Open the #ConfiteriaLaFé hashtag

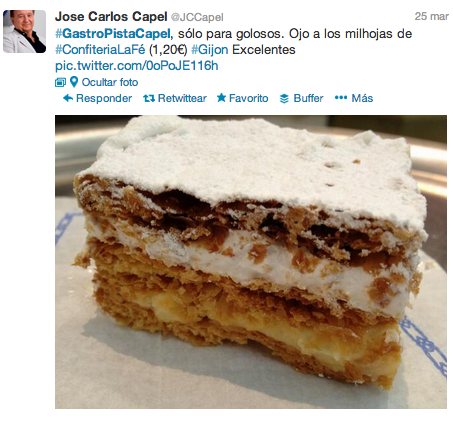coord(100,50)
